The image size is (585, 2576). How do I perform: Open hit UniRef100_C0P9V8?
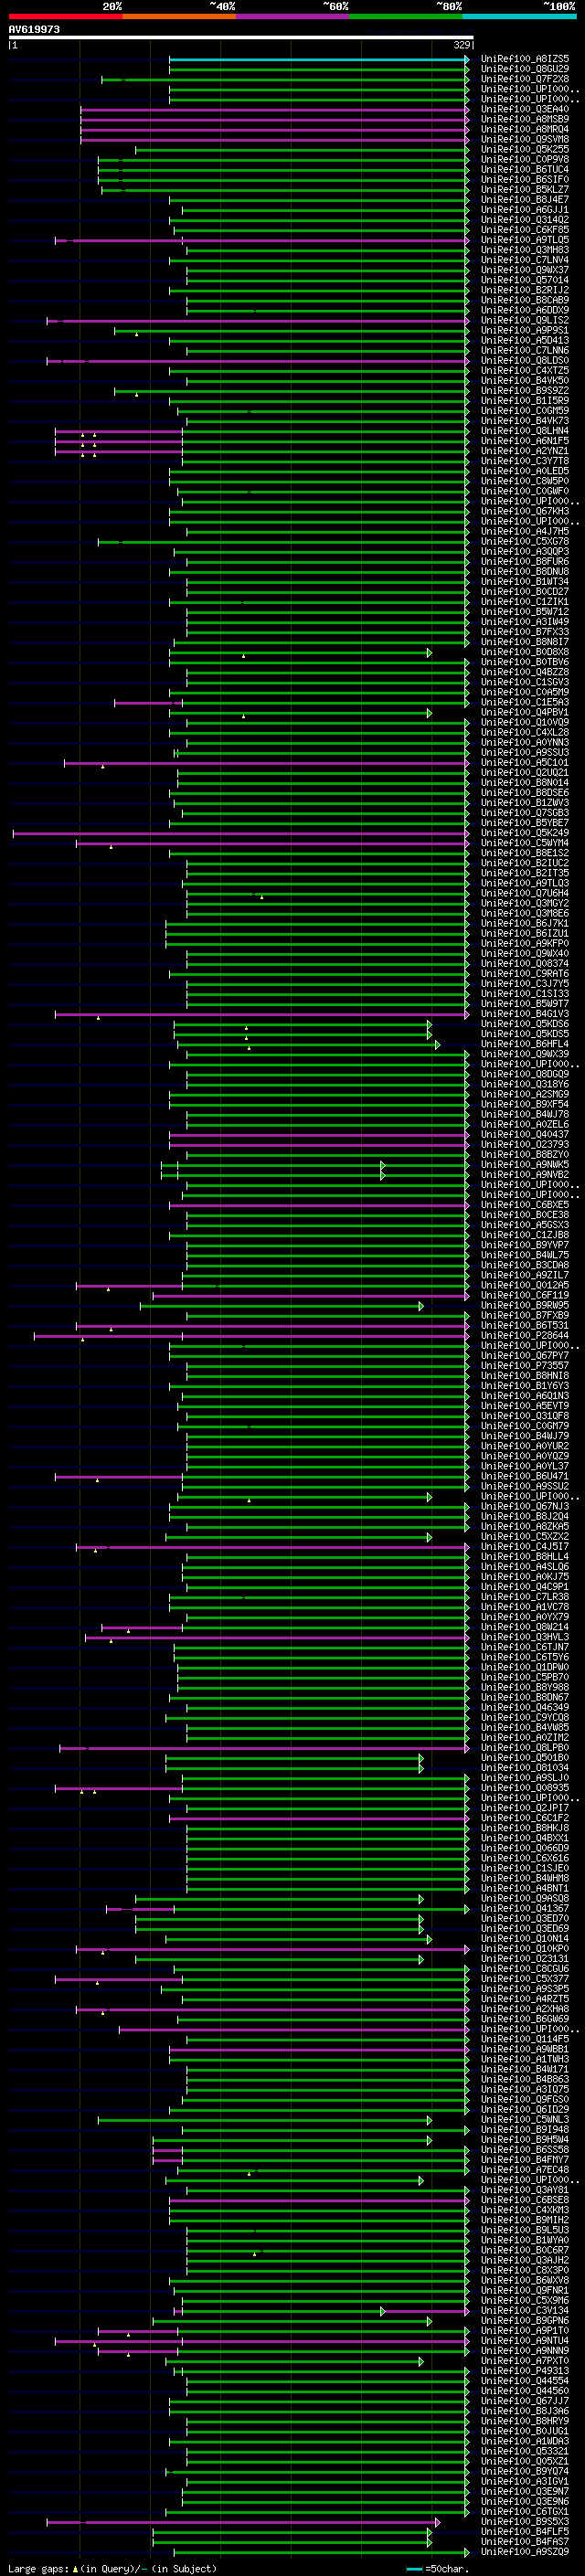pyautogui.click(x=525, y=160)
